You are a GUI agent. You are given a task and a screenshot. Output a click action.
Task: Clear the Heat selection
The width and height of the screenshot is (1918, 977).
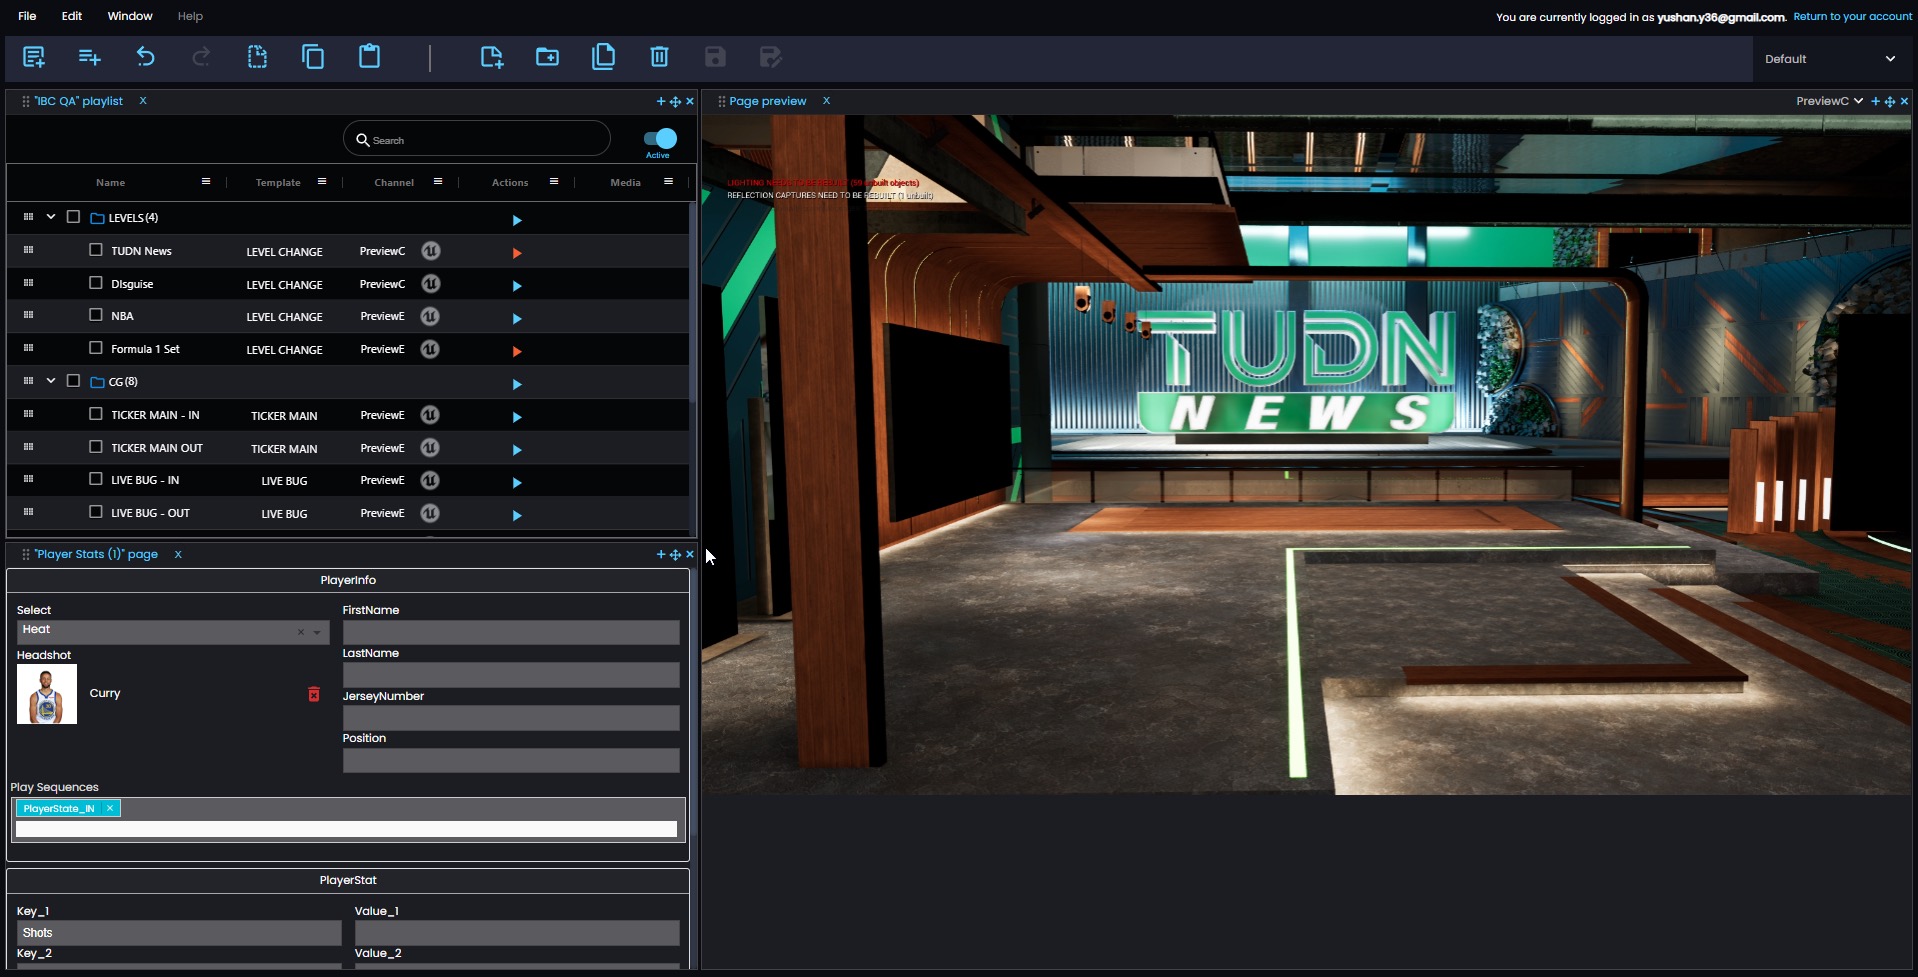300,632
